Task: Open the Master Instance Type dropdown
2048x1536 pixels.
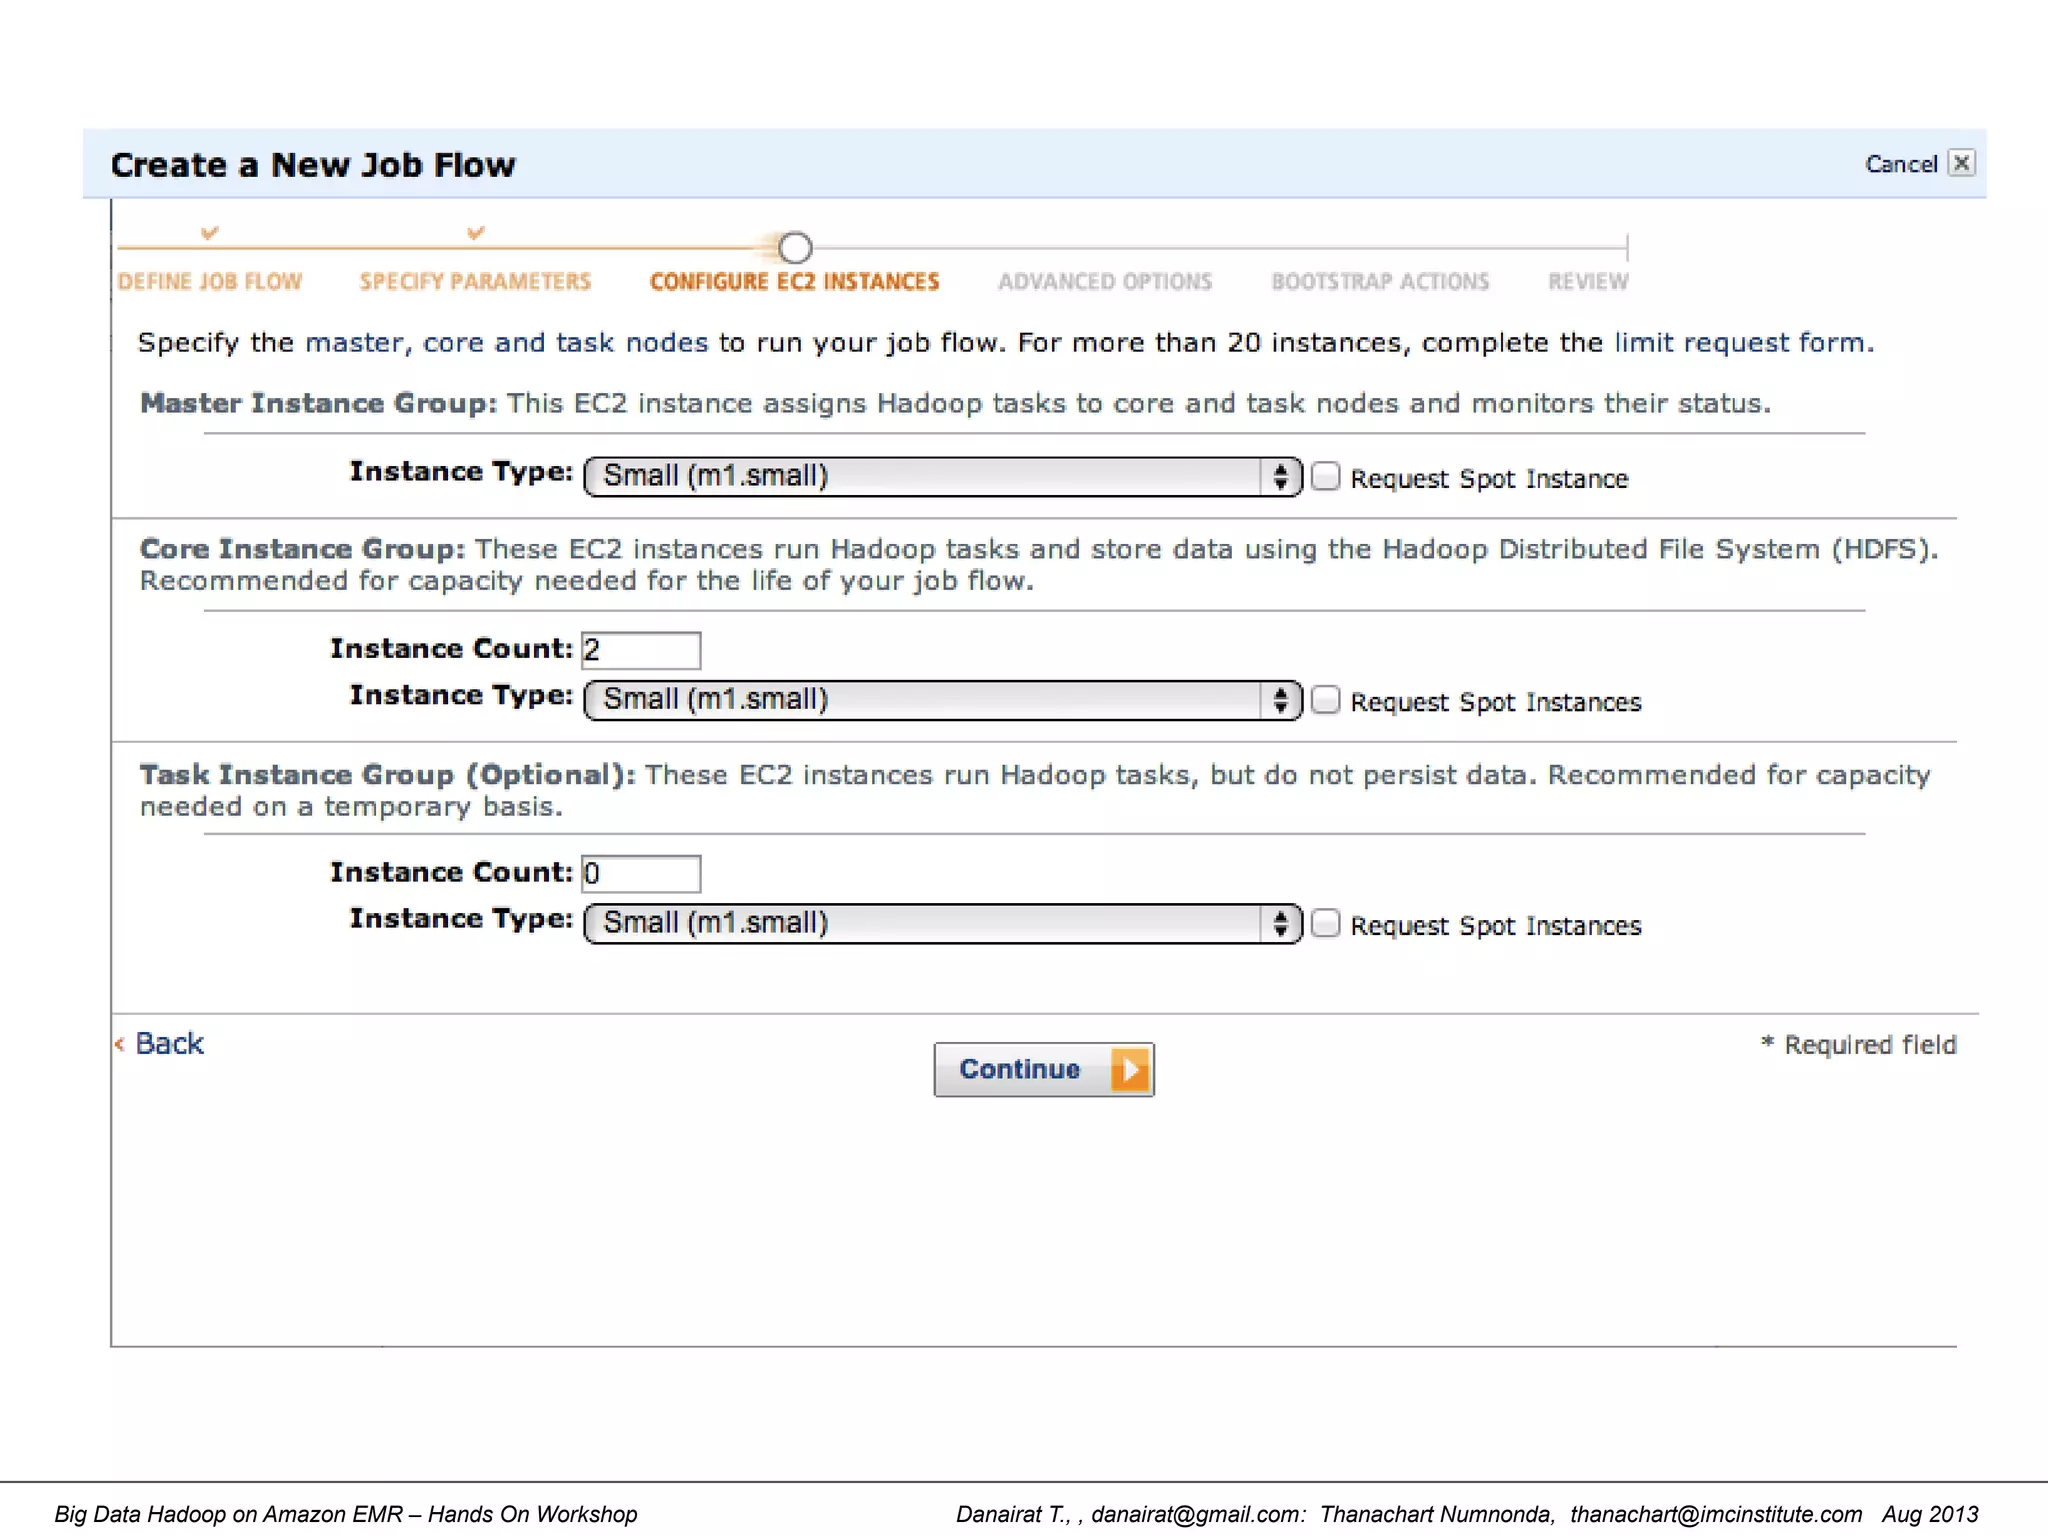Action: coord(942,476)
